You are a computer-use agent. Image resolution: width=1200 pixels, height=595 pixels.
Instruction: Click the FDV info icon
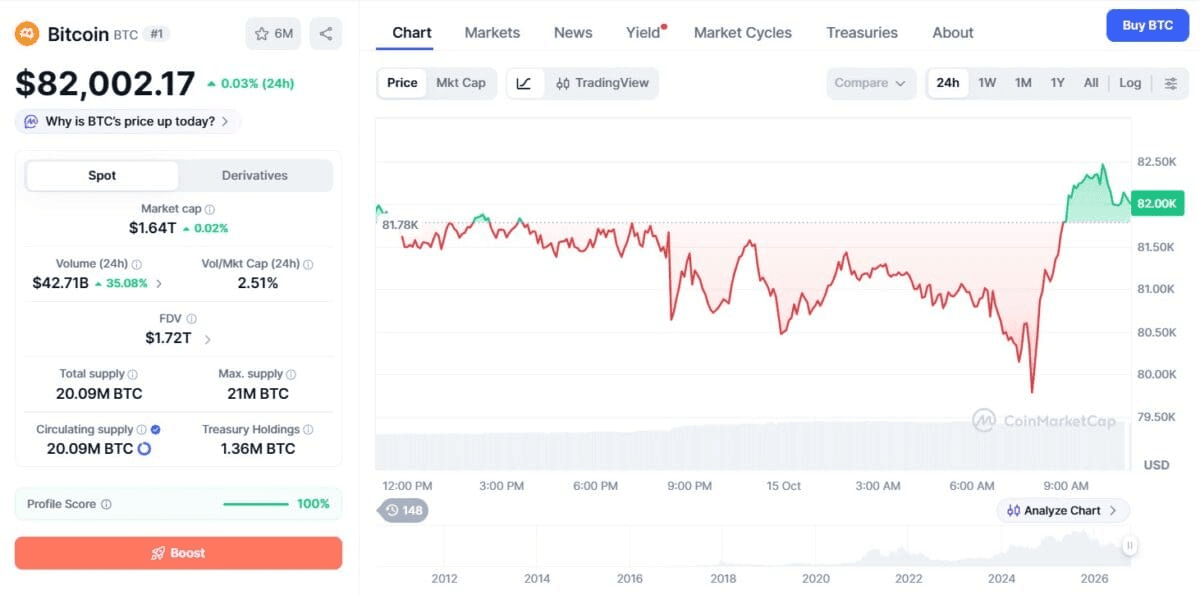(x=191, y=319)
